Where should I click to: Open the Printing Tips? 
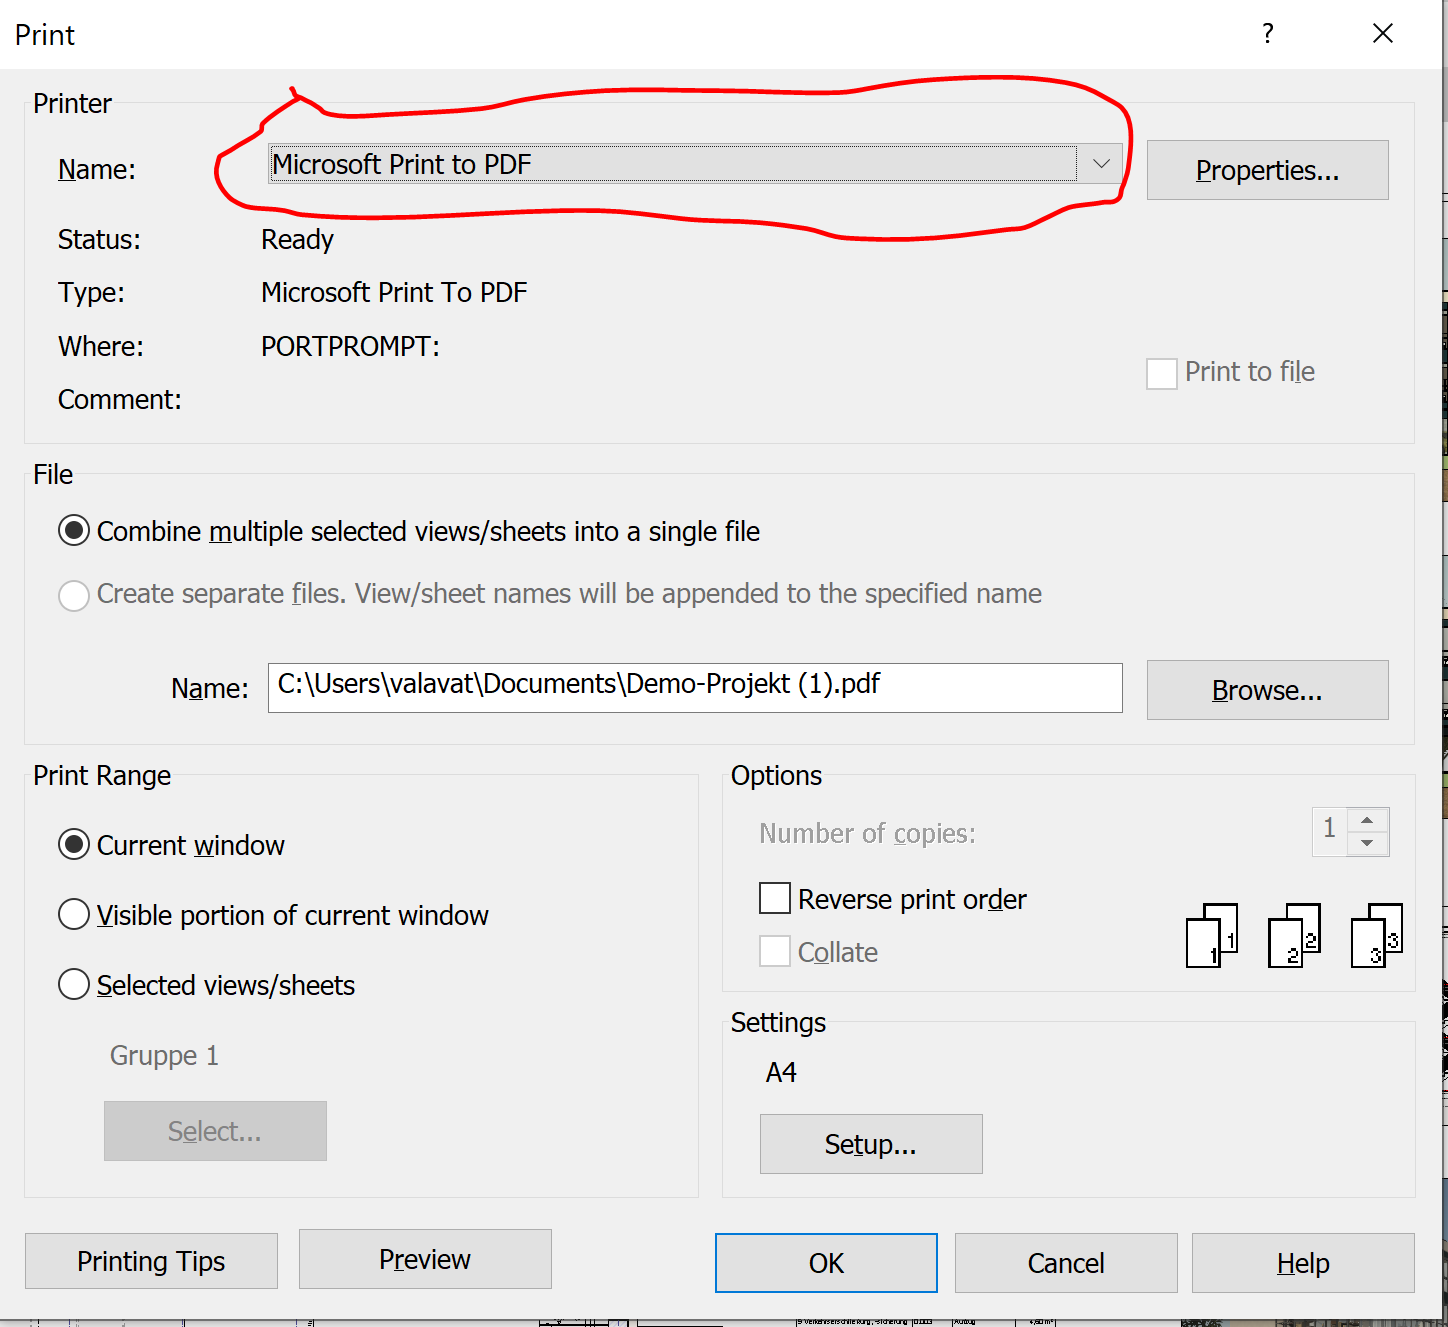pos(150,1261)
